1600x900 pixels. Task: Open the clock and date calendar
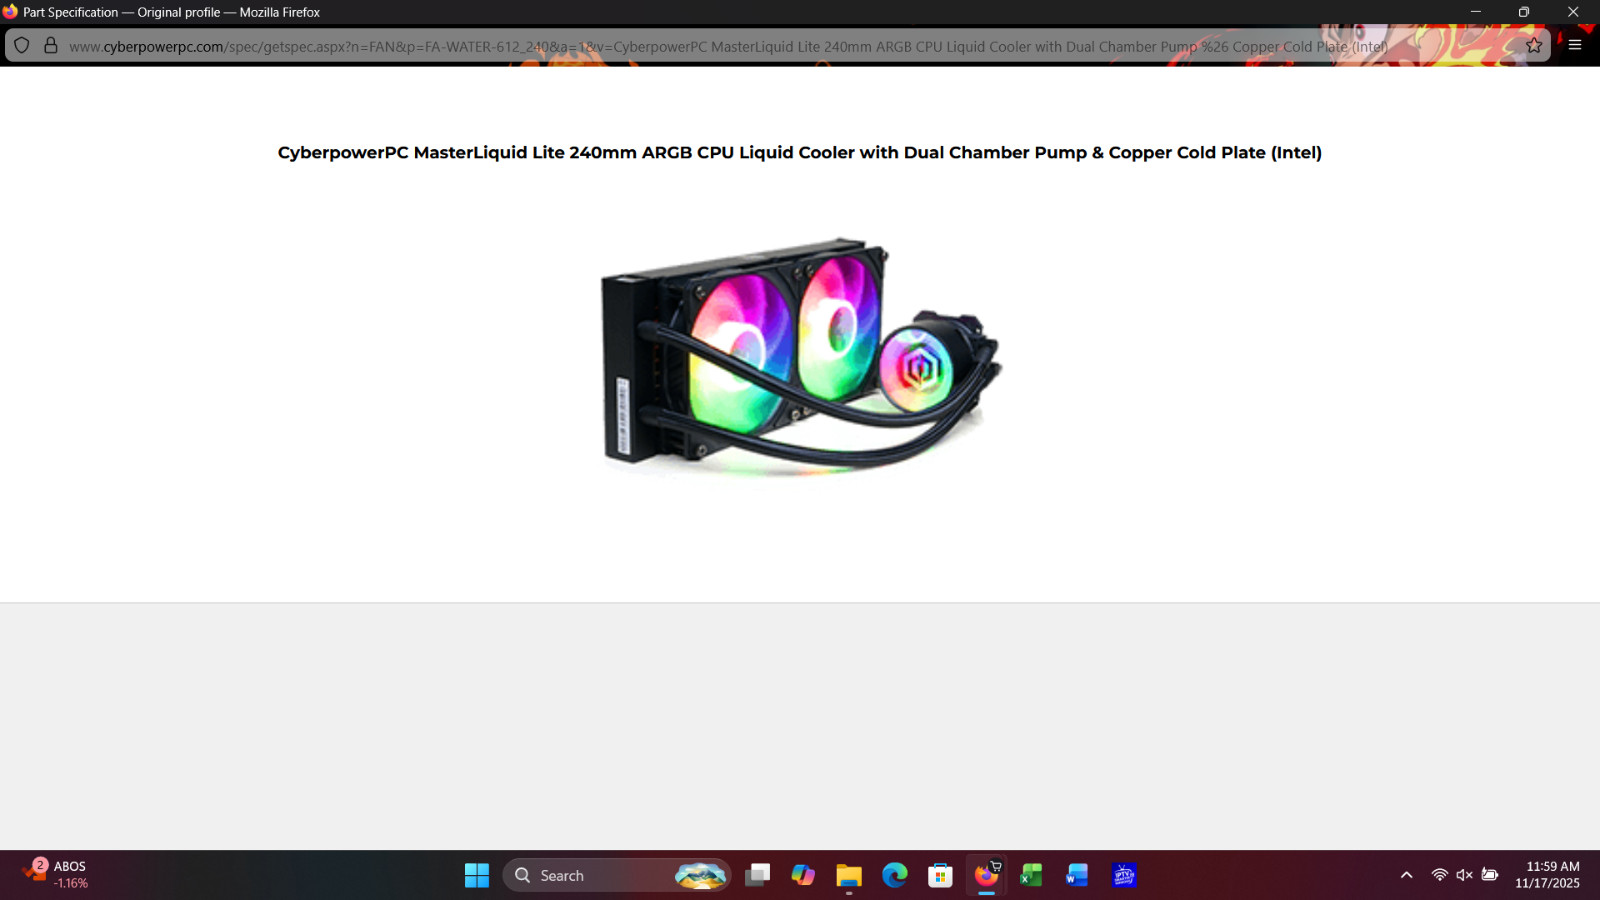click(1547, 875)
